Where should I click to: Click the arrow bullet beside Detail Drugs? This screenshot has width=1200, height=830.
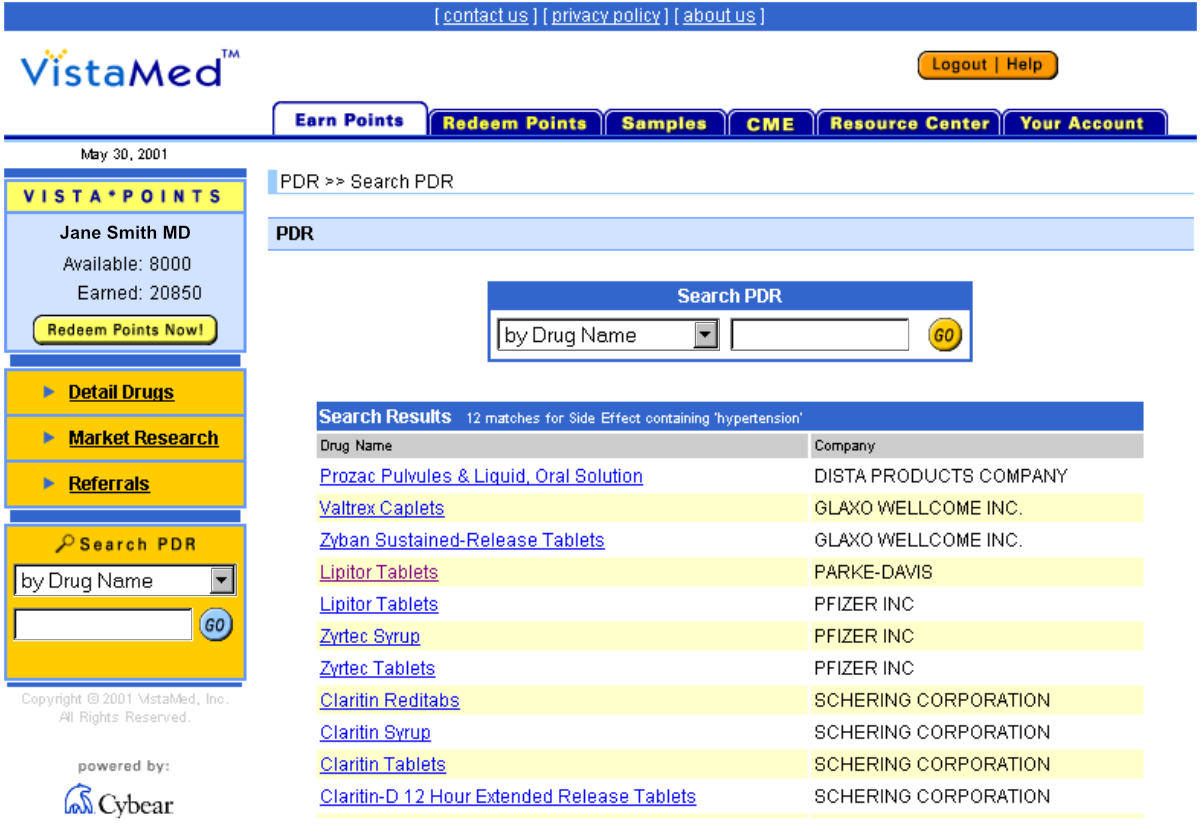[x=49, y=392]
